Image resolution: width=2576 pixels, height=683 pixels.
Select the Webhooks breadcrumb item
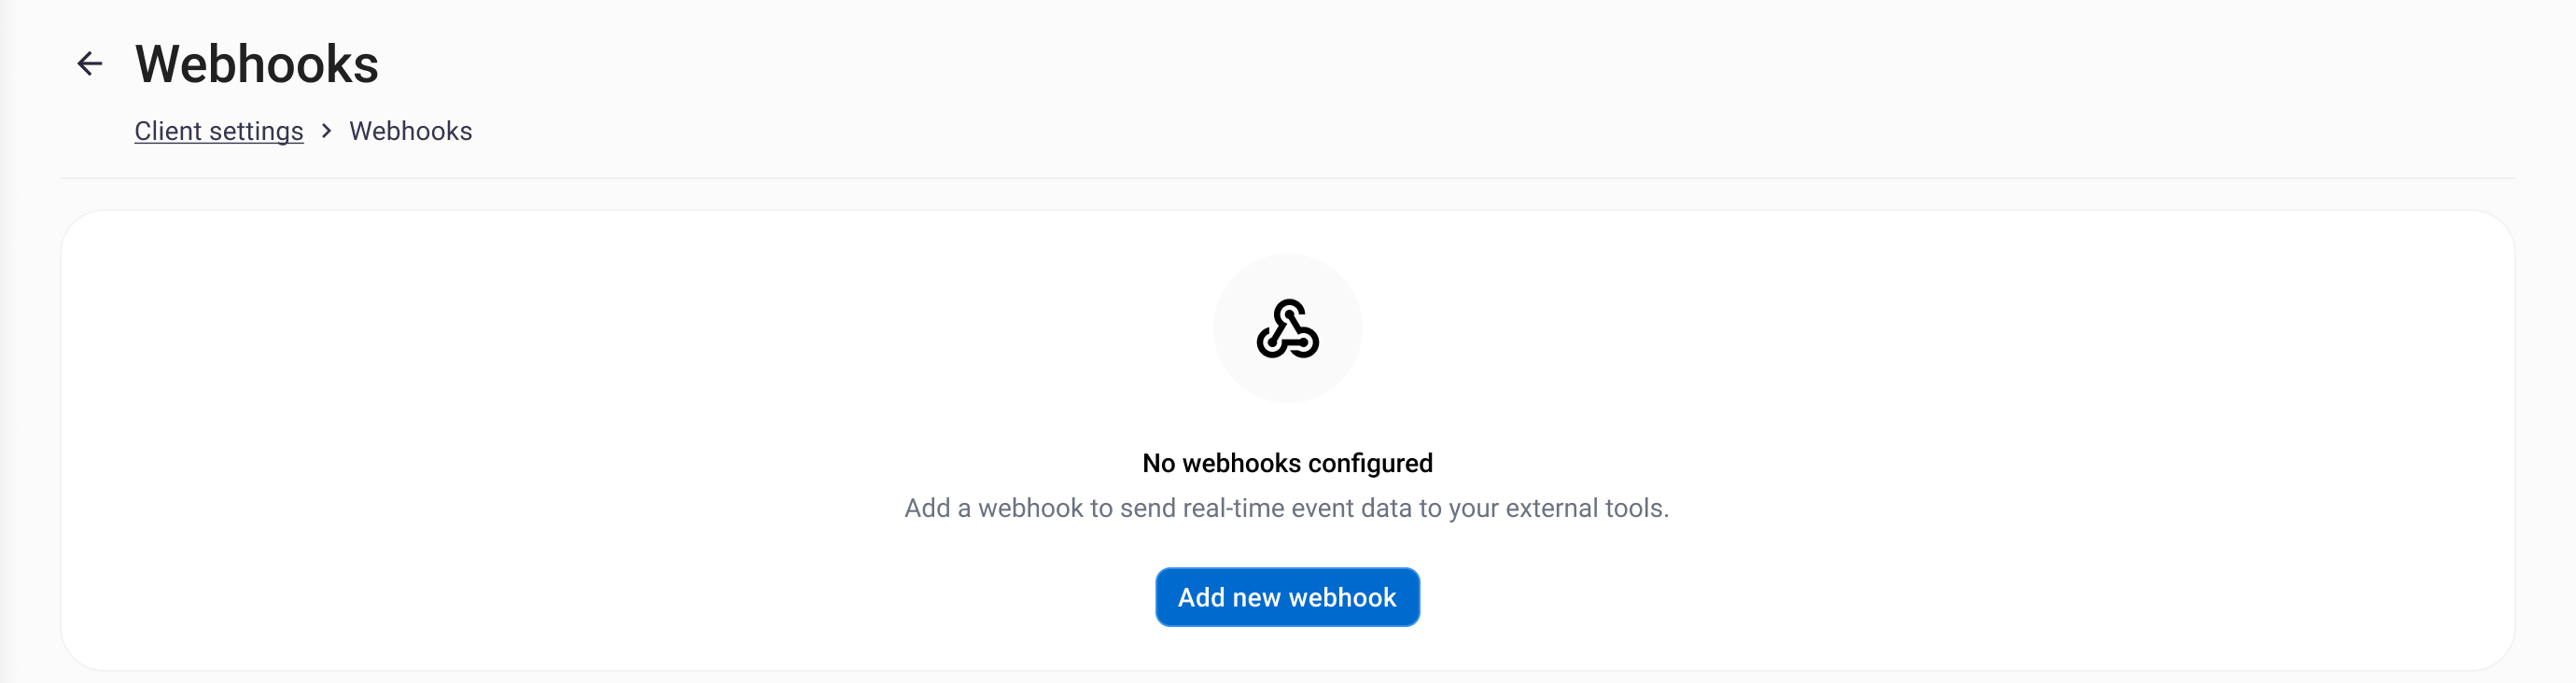[410, 131]
